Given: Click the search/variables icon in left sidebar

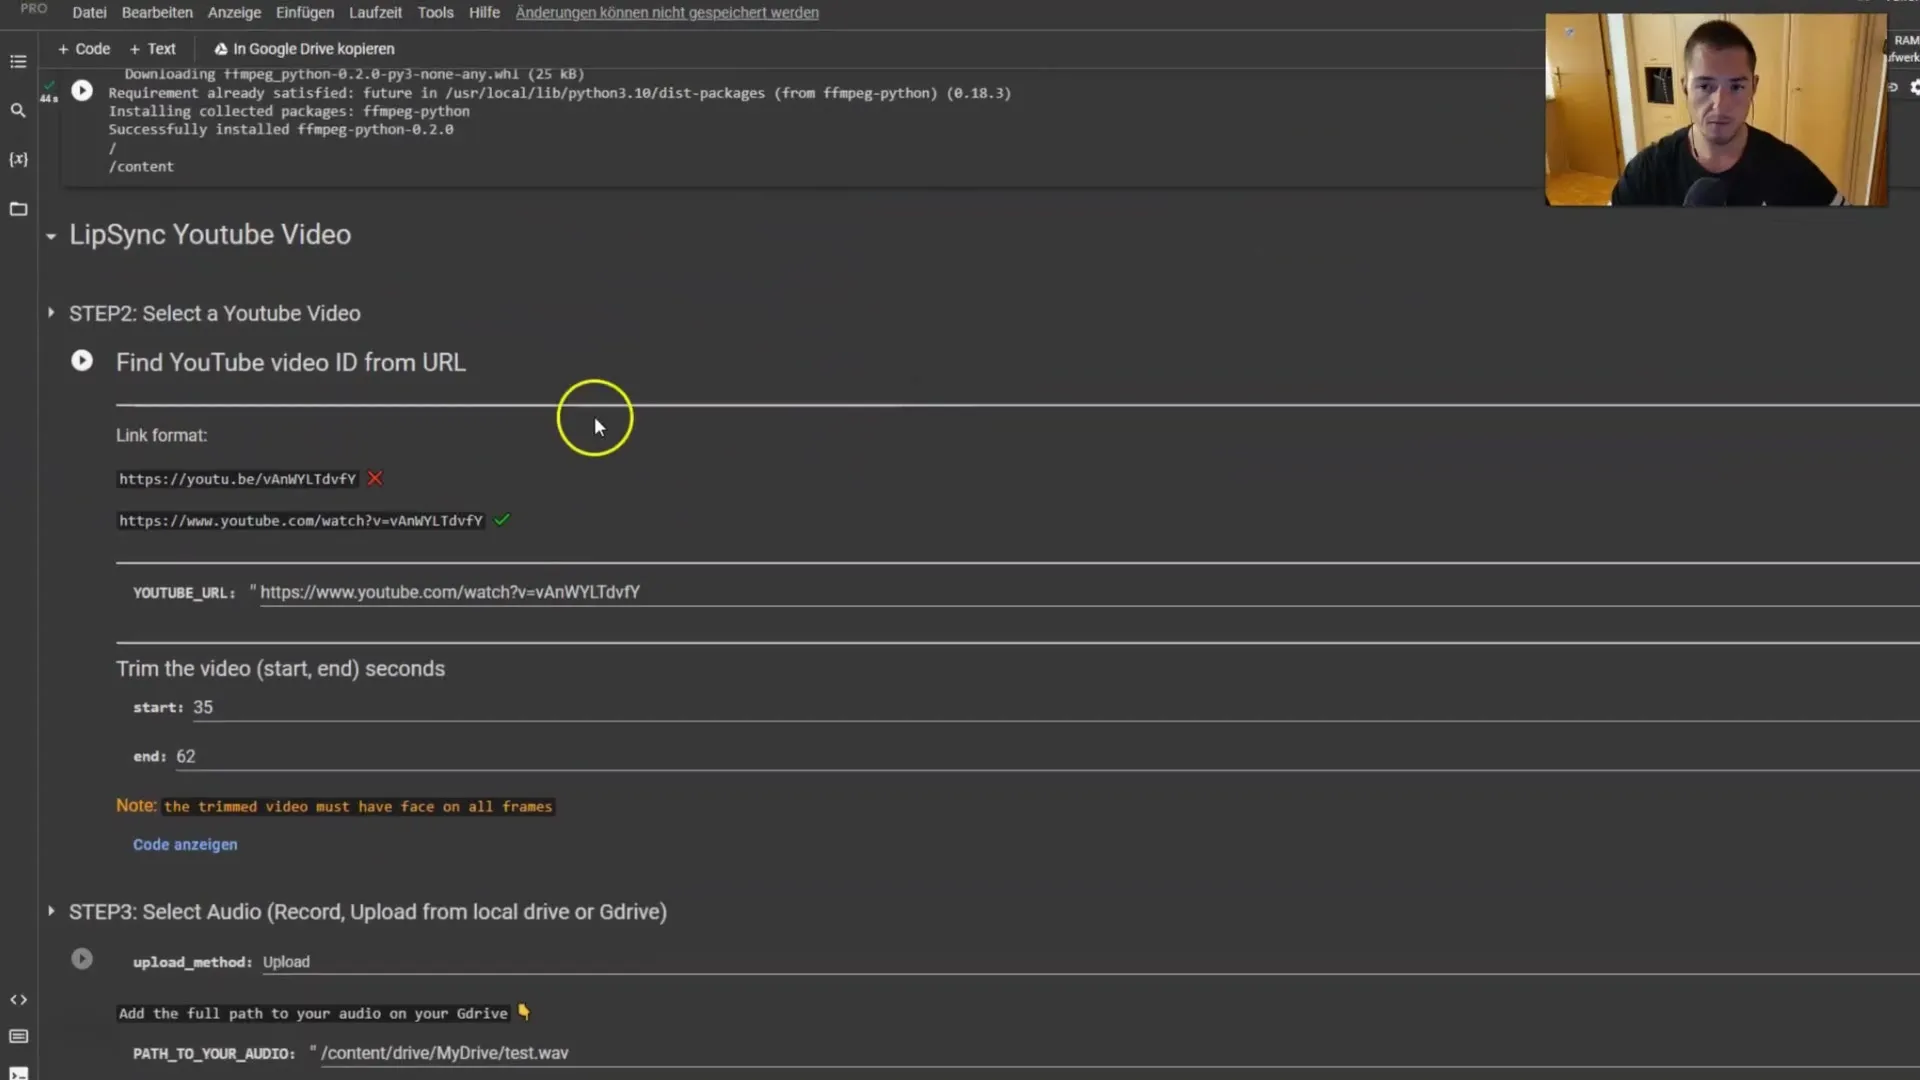Looking at the screenshot, I should 18,158.
